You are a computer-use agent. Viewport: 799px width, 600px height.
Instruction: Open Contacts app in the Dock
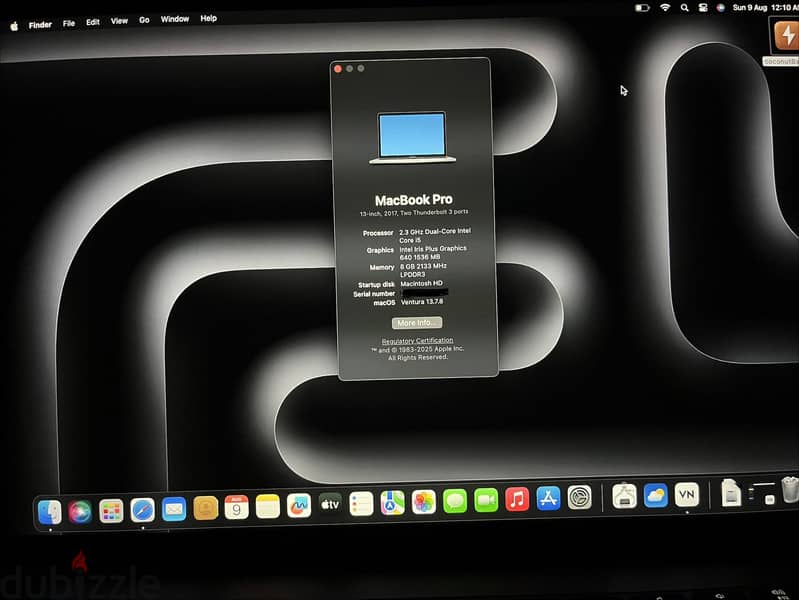tap(206, 508)
